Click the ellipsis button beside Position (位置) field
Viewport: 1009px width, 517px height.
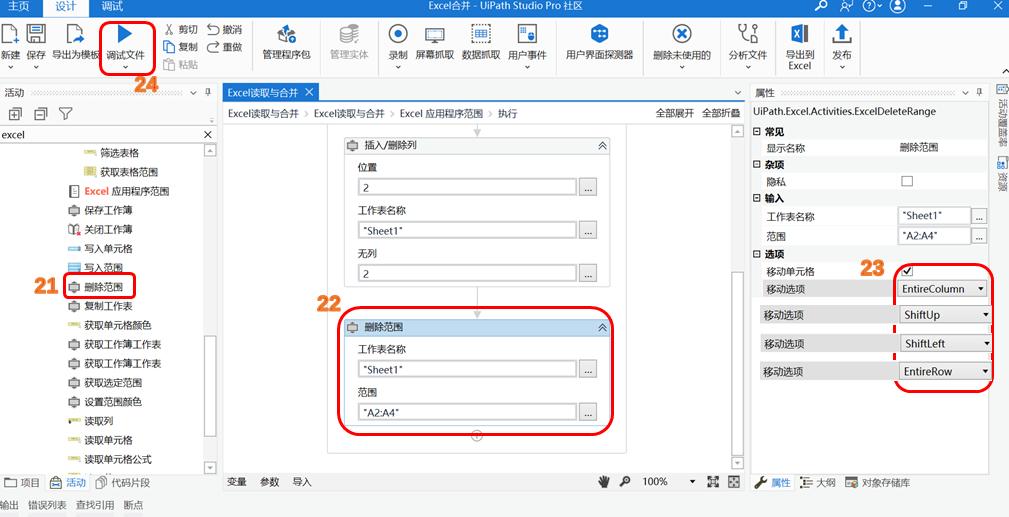(588, 187)
